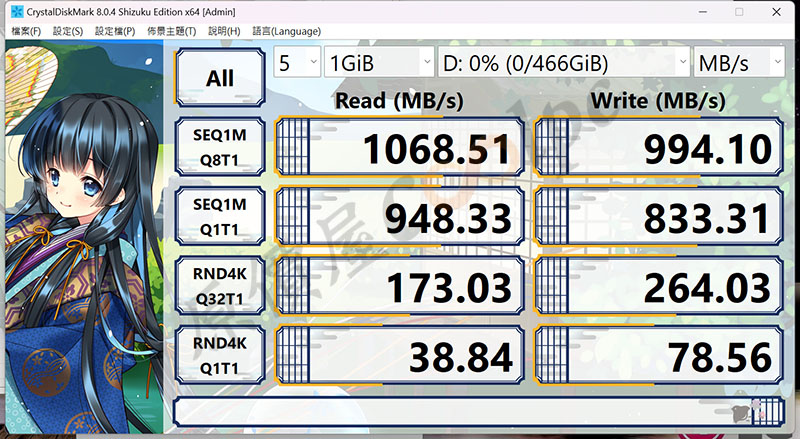Screen dimensions: 800x439
Task: Open the 佈景主題(T) menu
Action: pos(171,31)
